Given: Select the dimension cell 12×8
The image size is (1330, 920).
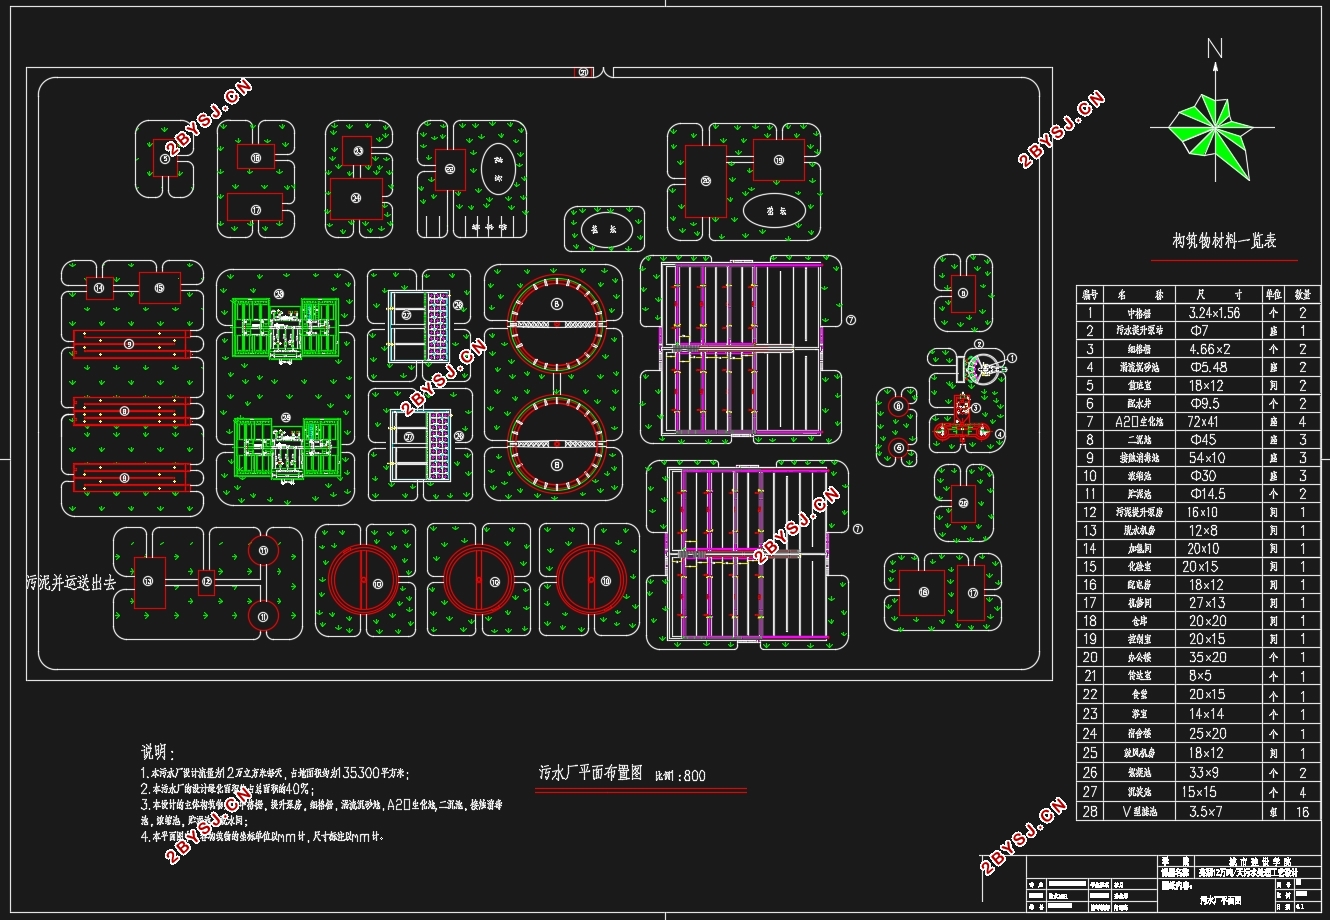Looking at the screenshot, I should (x=1202, y=530).
